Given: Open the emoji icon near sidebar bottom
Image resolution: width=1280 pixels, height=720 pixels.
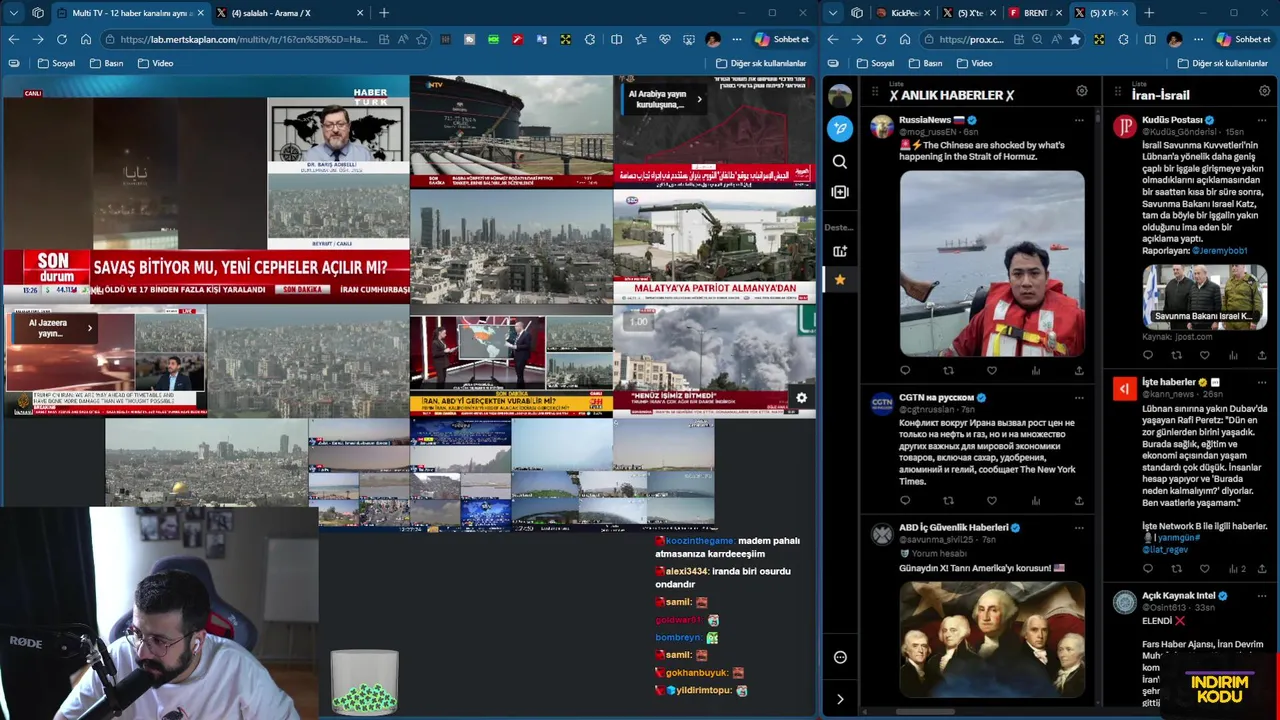Looking at the screenshot, I should (840, 657).
